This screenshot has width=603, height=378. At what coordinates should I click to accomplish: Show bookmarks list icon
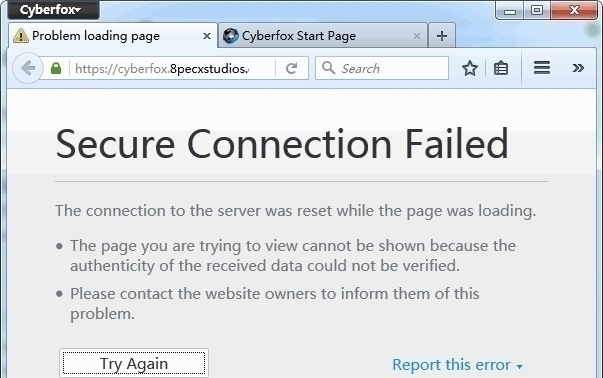tap(501, 68)
